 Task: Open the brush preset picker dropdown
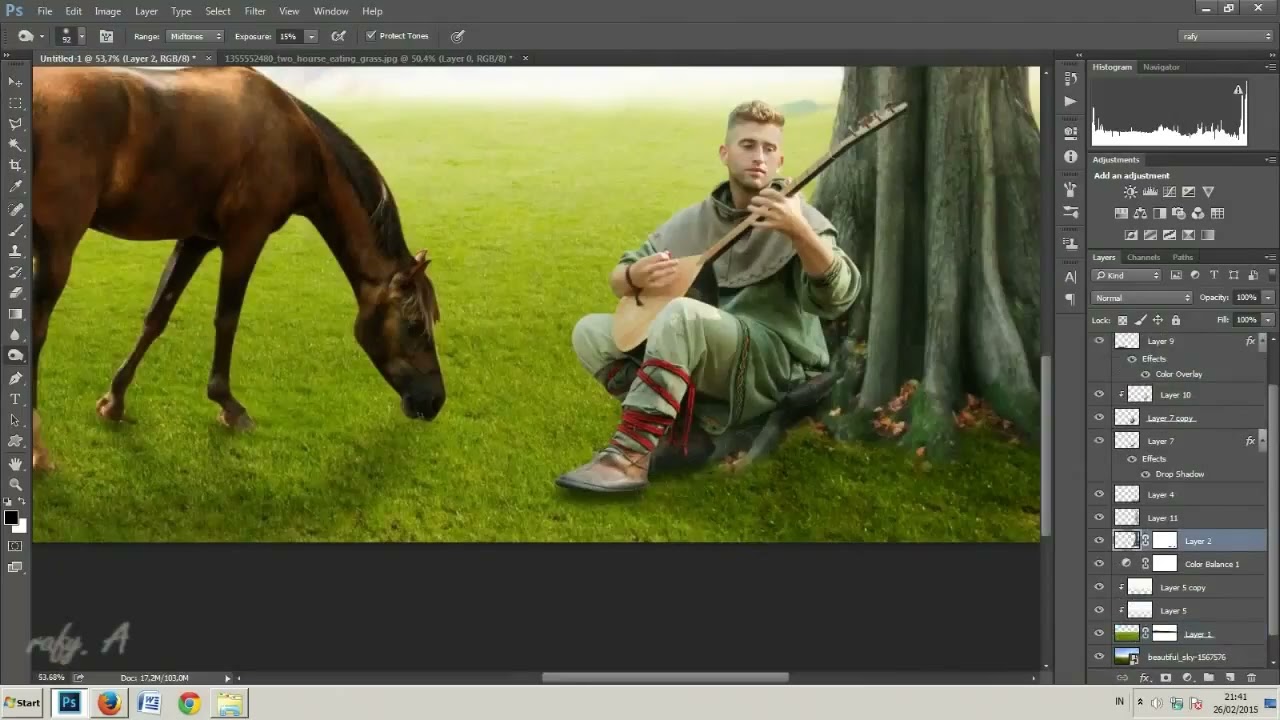click(81, 36)
